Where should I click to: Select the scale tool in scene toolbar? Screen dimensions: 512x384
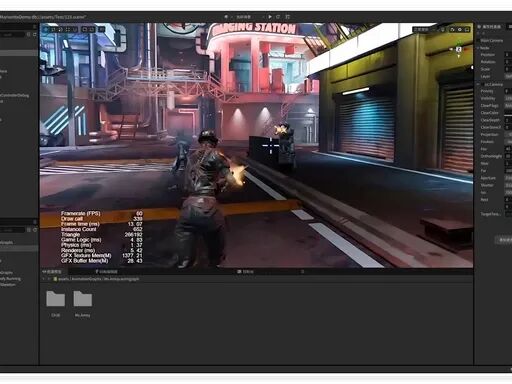tap(60, 29)
